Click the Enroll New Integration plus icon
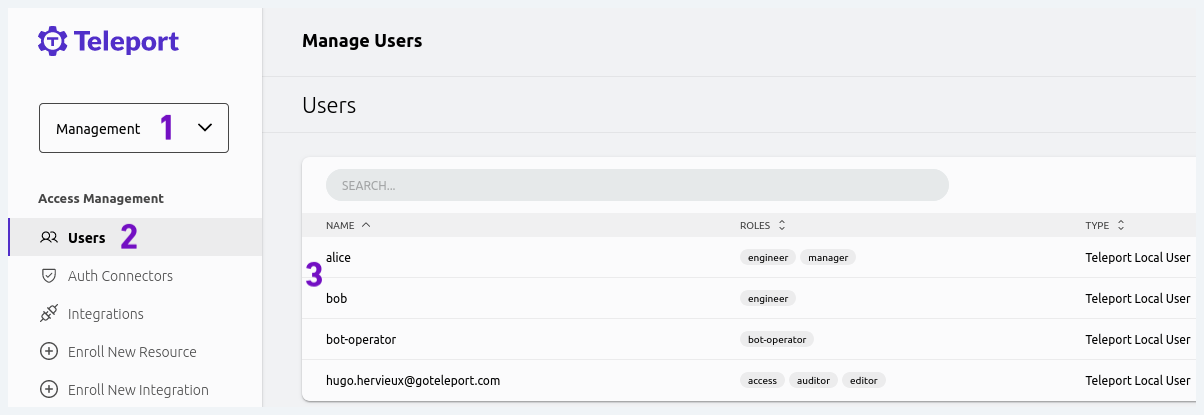1204x415 pixels. click(48, 390)
